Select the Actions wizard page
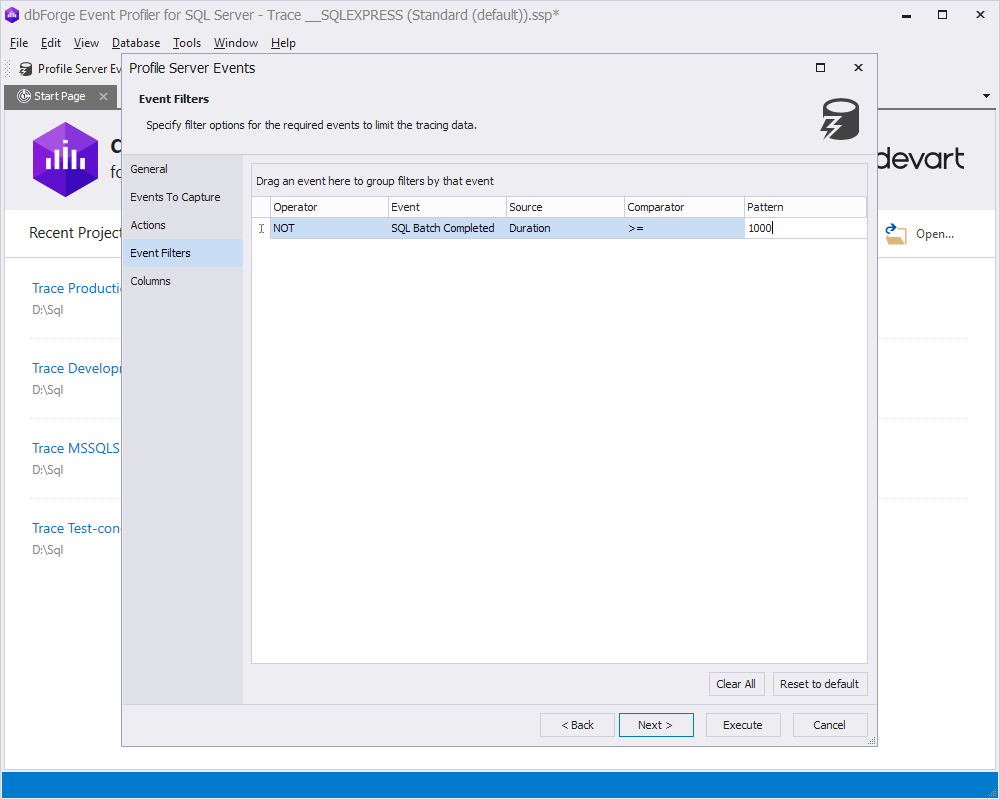This screenshot has width=1000, height=800. pos(182,225)
